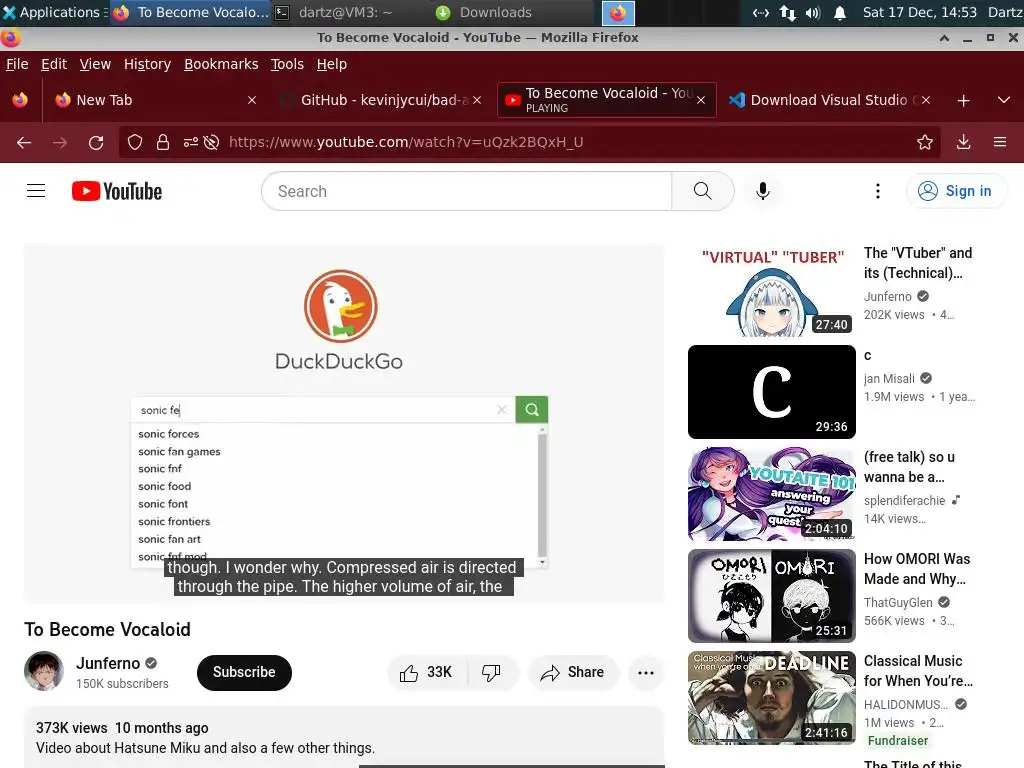Screen dimensions: 1024x768
Task: Open the File menu
Action: (x=17, y=64)
